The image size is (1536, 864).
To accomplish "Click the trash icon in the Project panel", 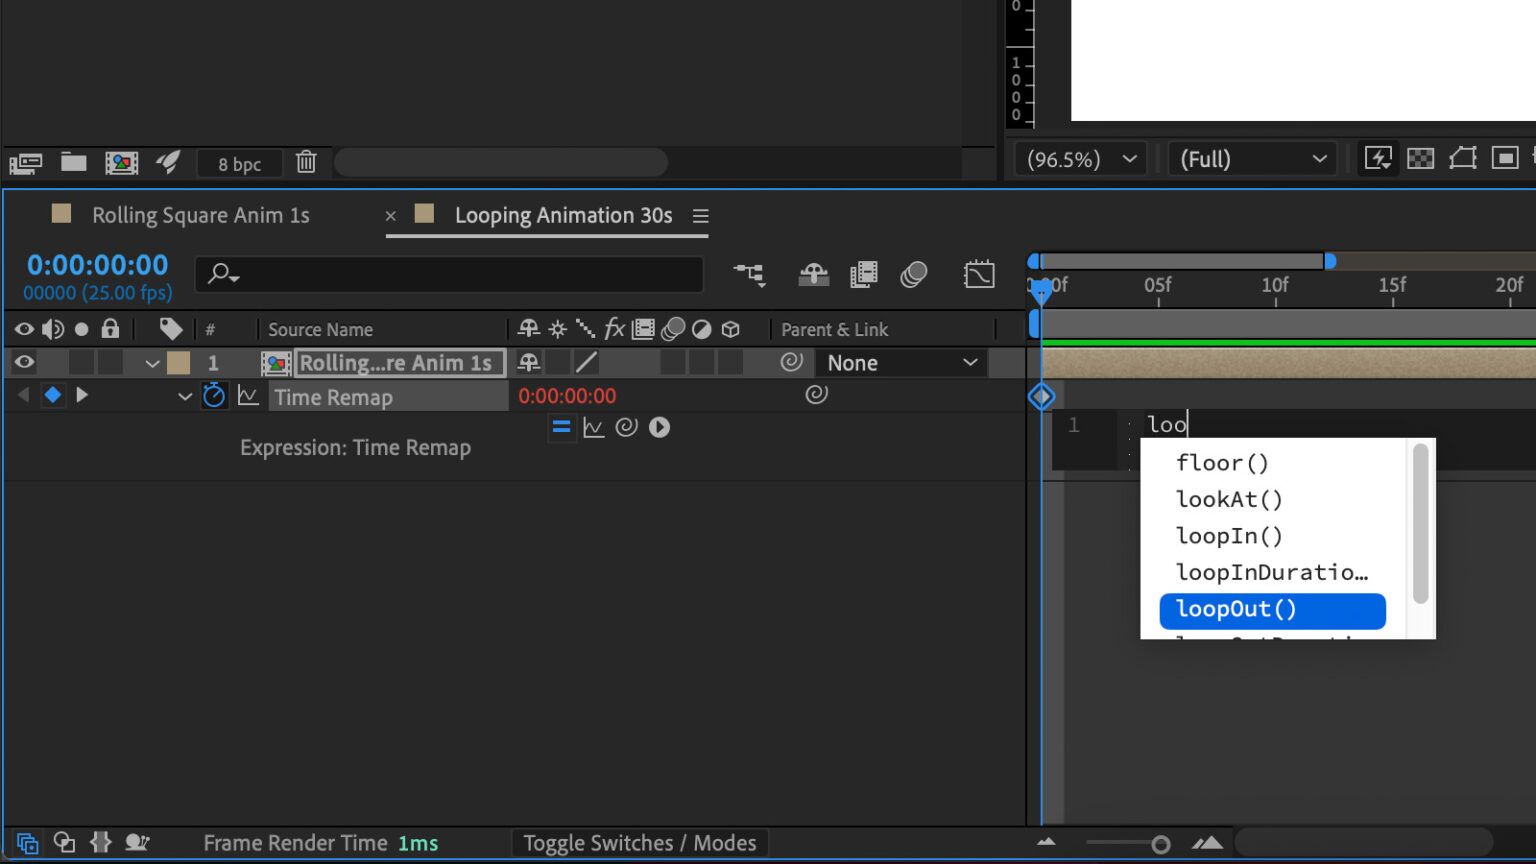I will click(306, 162).
